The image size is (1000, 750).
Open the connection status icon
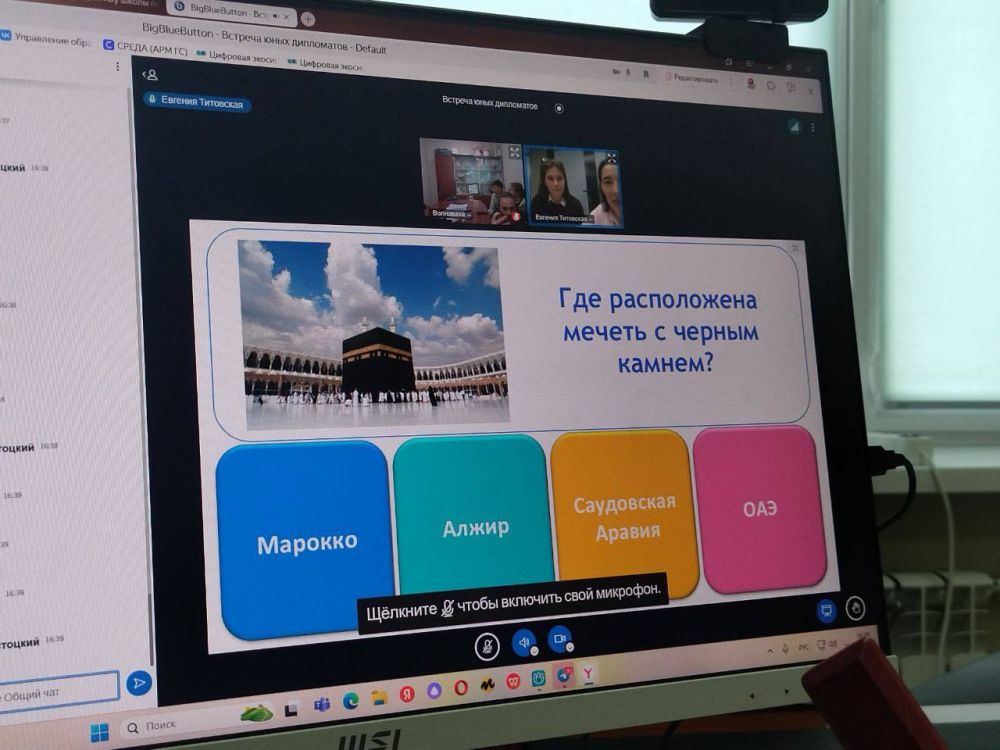pos(794,127)
